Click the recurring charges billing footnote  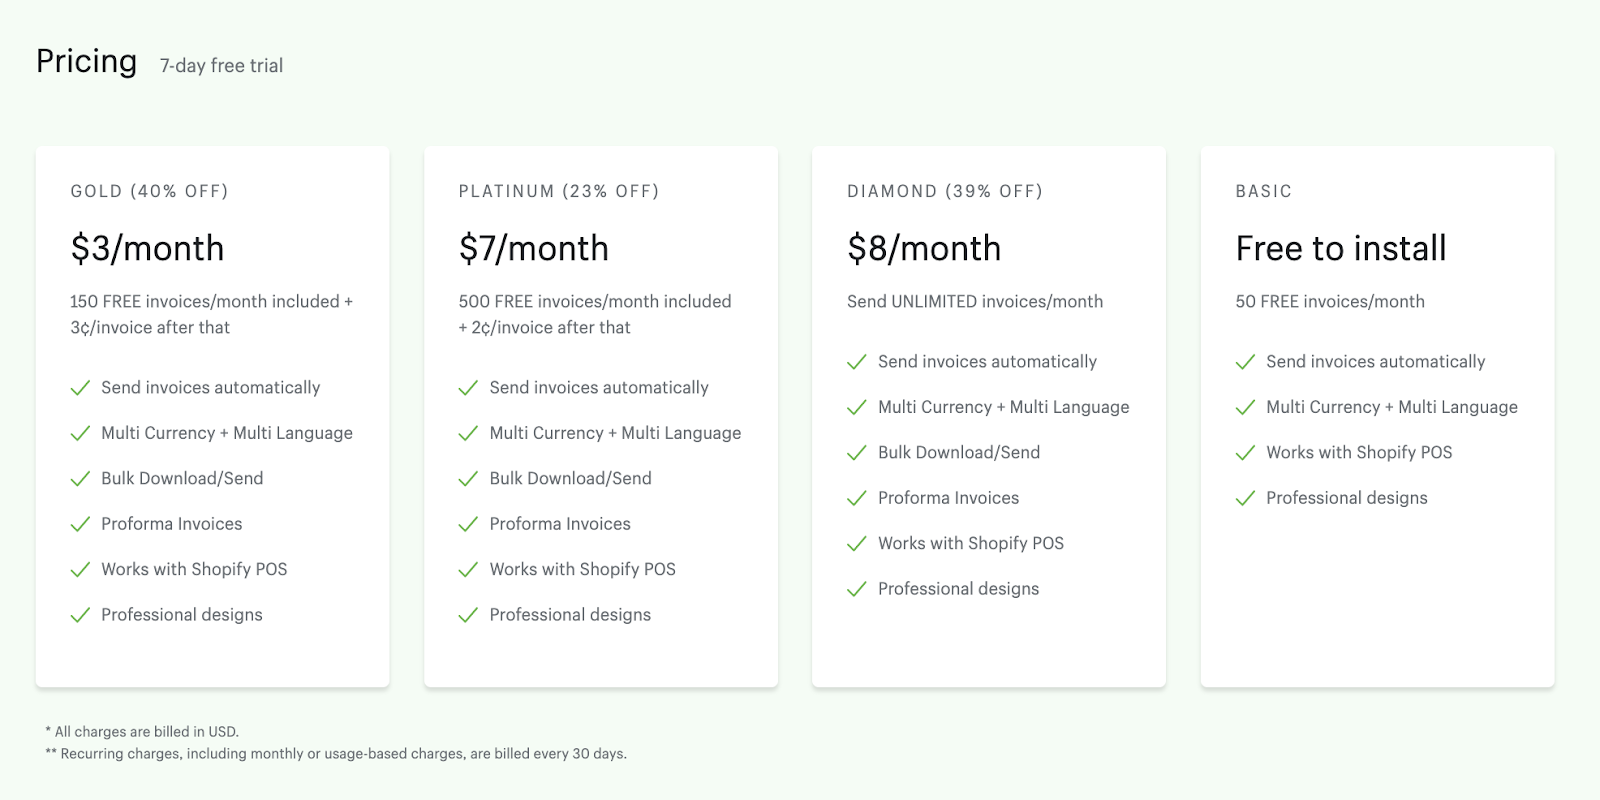pyautogui.click(x=337, y=754)
